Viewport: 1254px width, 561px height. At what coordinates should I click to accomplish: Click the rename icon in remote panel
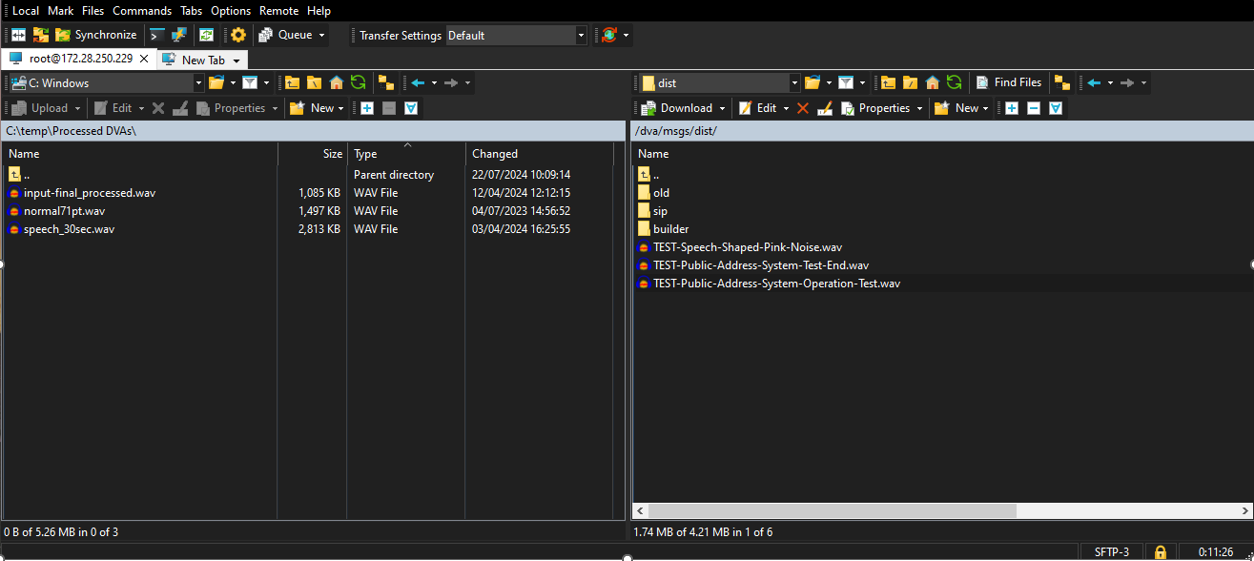click(824, 108)
